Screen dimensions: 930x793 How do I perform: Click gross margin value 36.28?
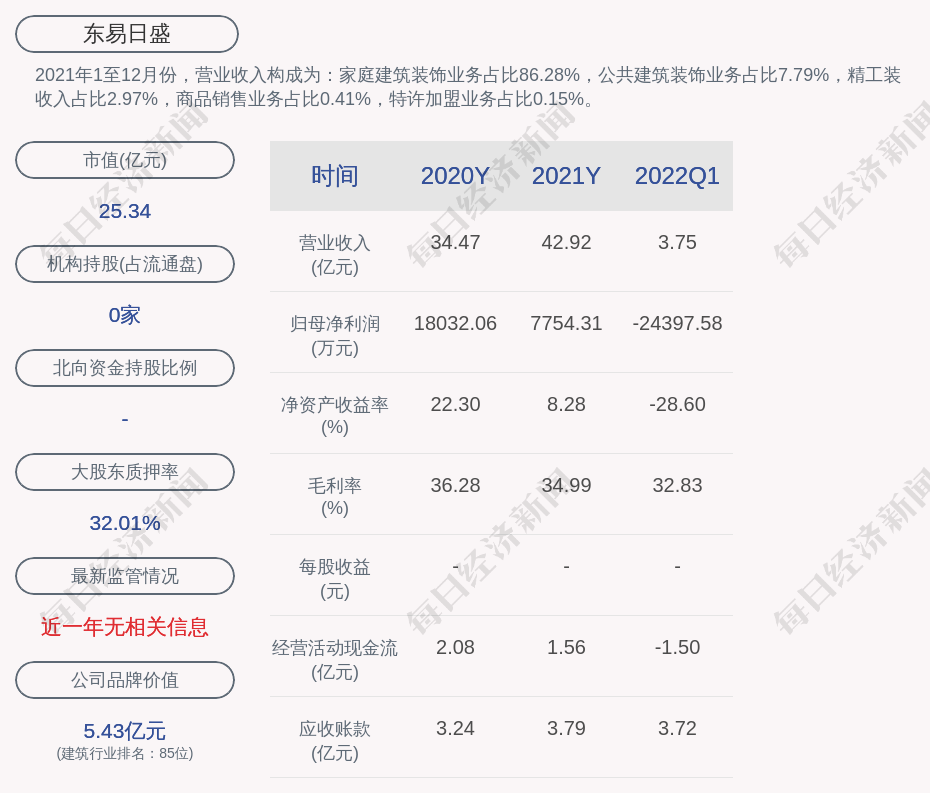pyautogui.click(x=455, y=485)
